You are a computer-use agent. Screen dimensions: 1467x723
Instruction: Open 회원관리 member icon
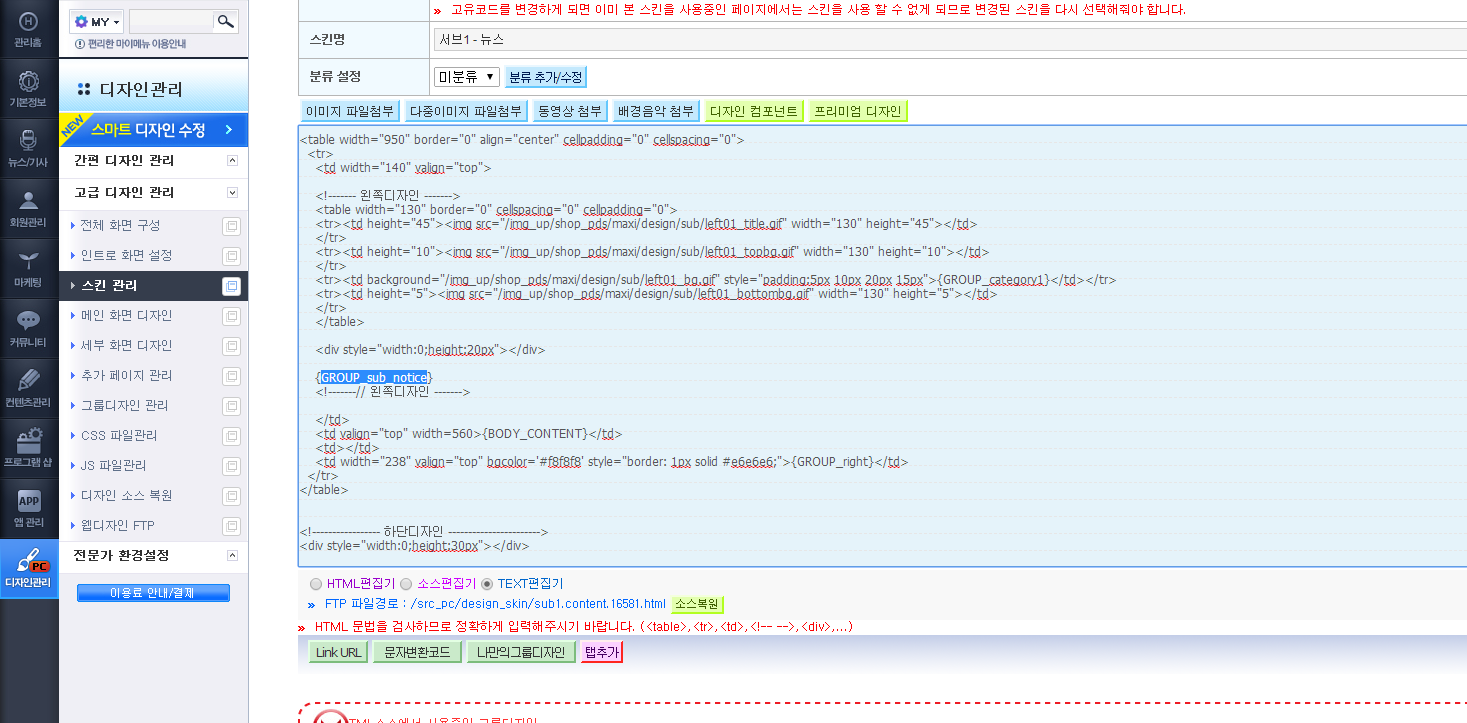pyautogui.click(x=28, y=201)
